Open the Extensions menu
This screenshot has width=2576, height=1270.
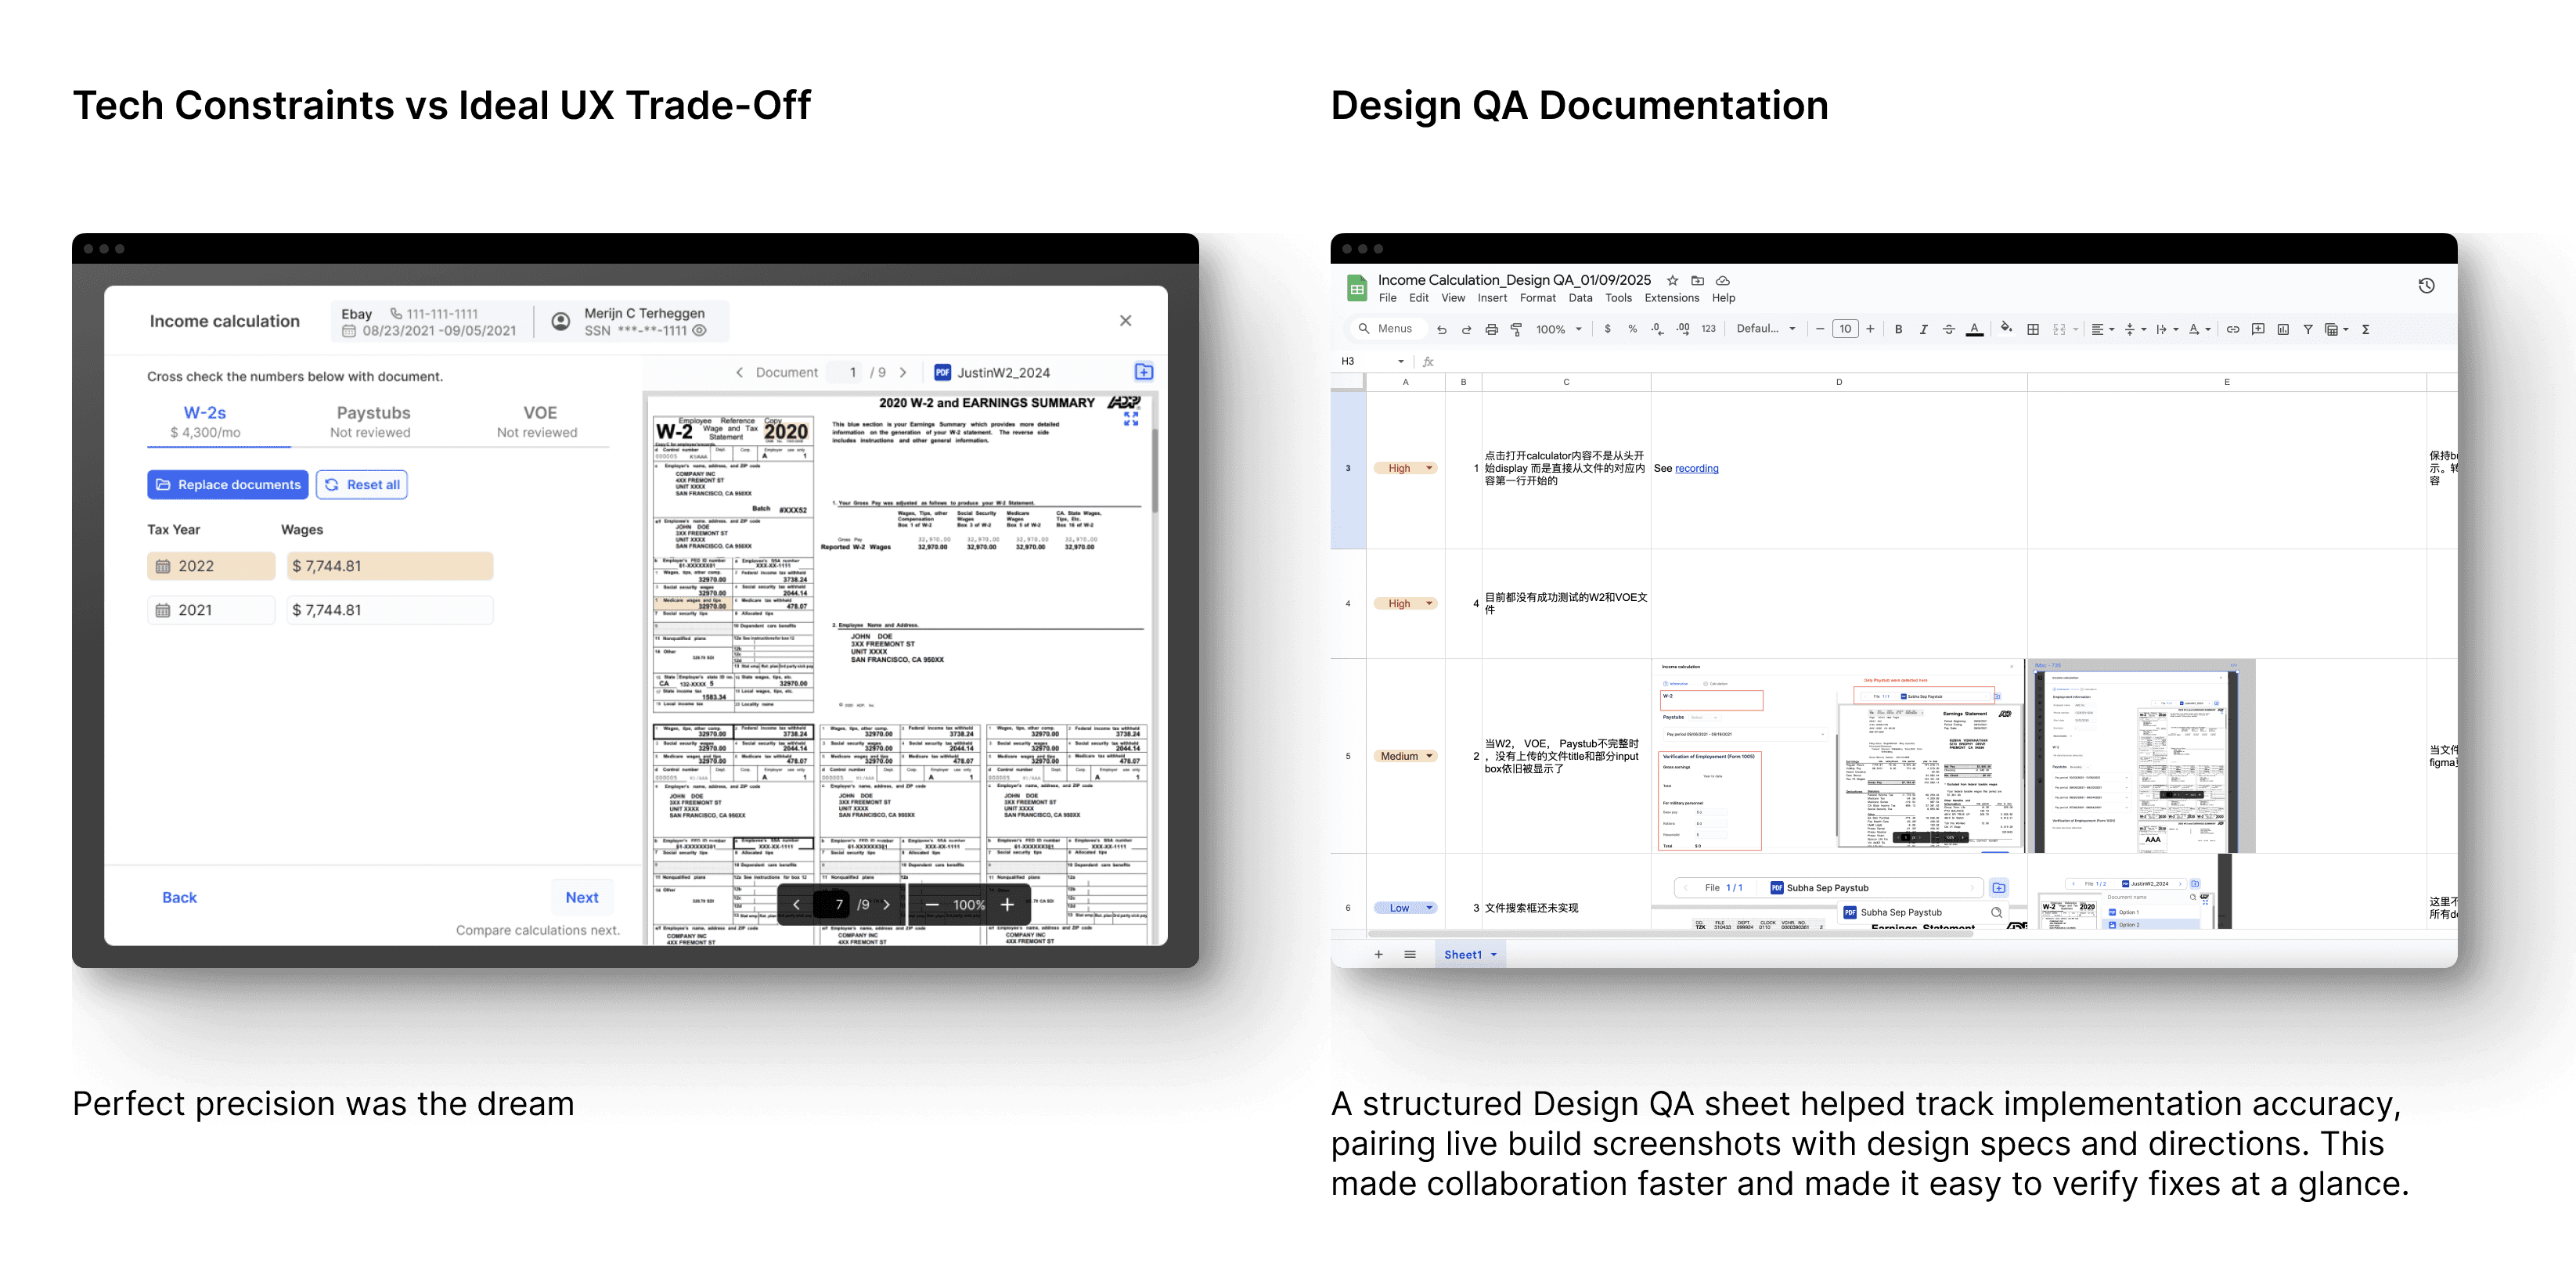[1671, 298]
